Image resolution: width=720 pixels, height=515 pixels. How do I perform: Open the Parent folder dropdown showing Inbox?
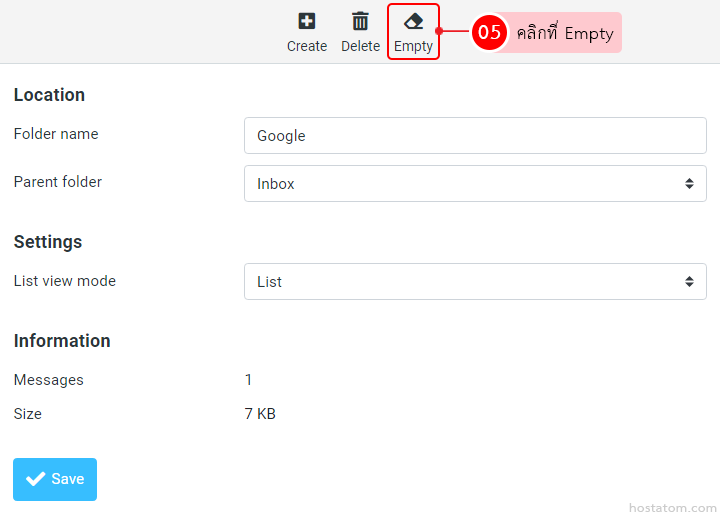475,184
